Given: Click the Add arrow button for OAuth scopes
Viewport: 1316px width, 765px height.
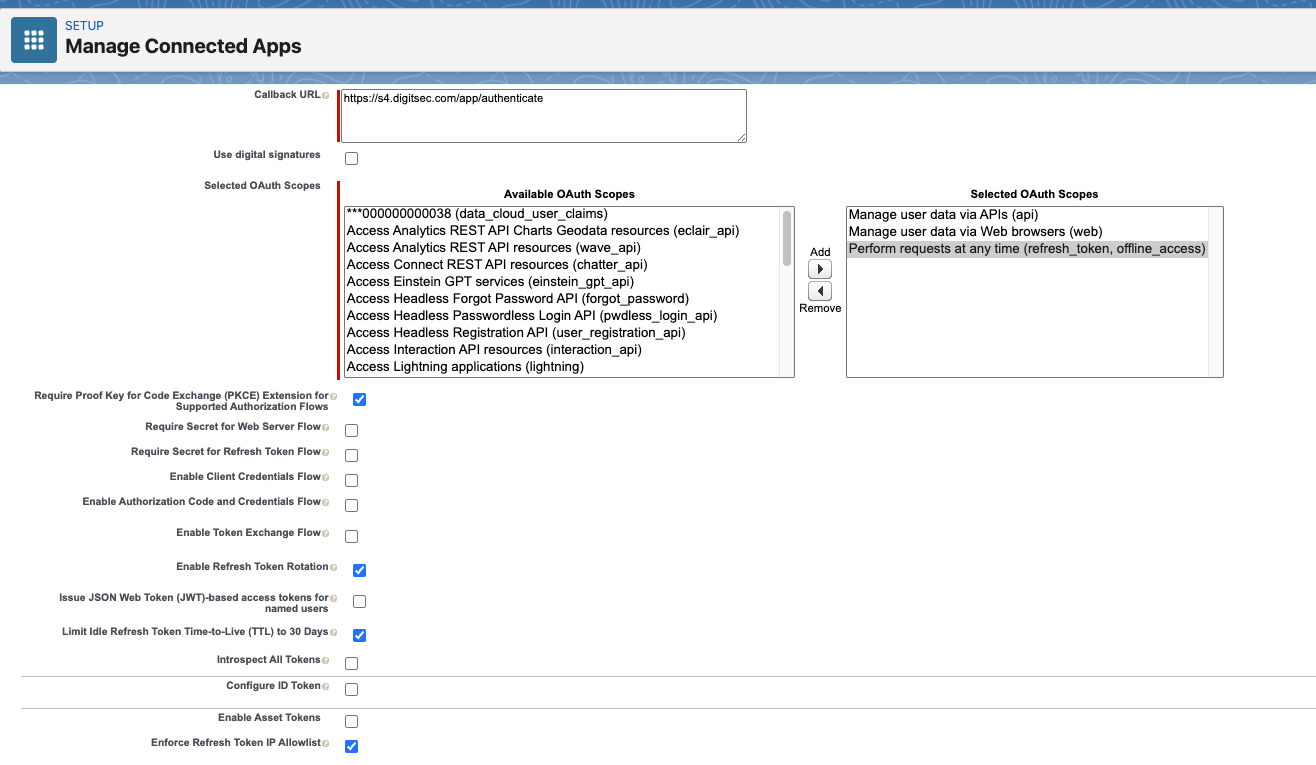Looking at the screenshot, I should pos(820,270).
